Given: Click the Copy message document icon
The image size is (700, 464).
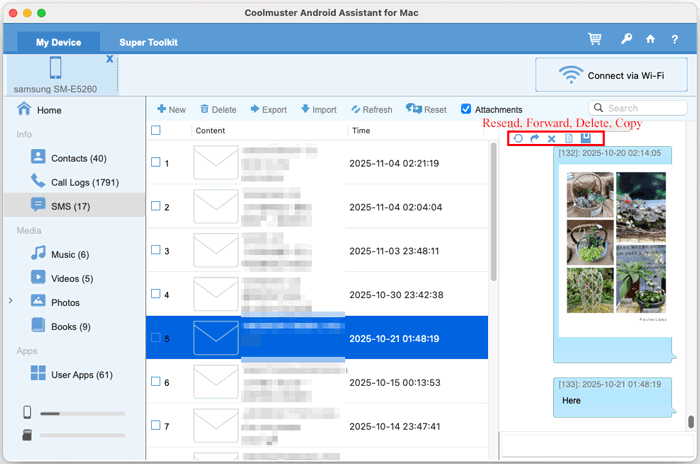Looking at the screenshot, I should pos(568,138).
